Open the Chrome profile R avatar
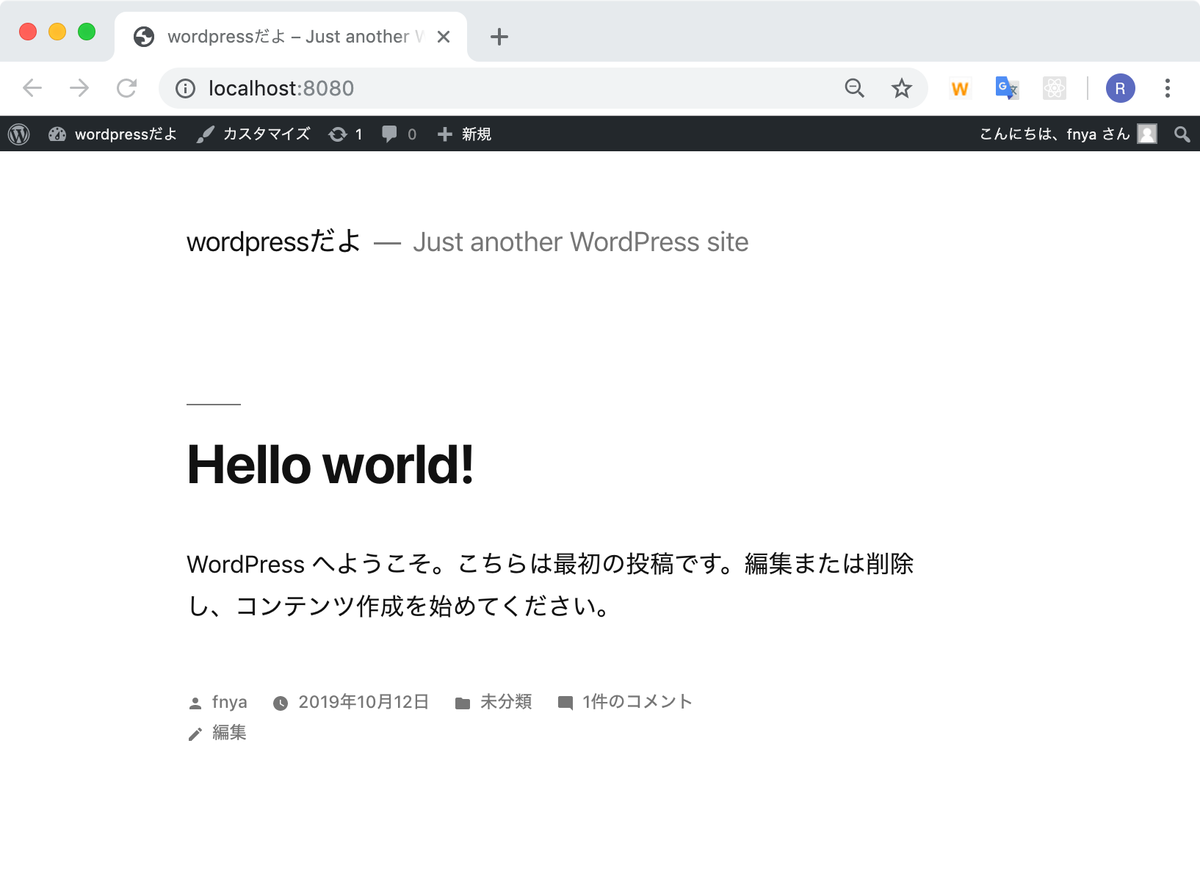This screenshot has width=1200, height=887. (x=1120, y=88)
